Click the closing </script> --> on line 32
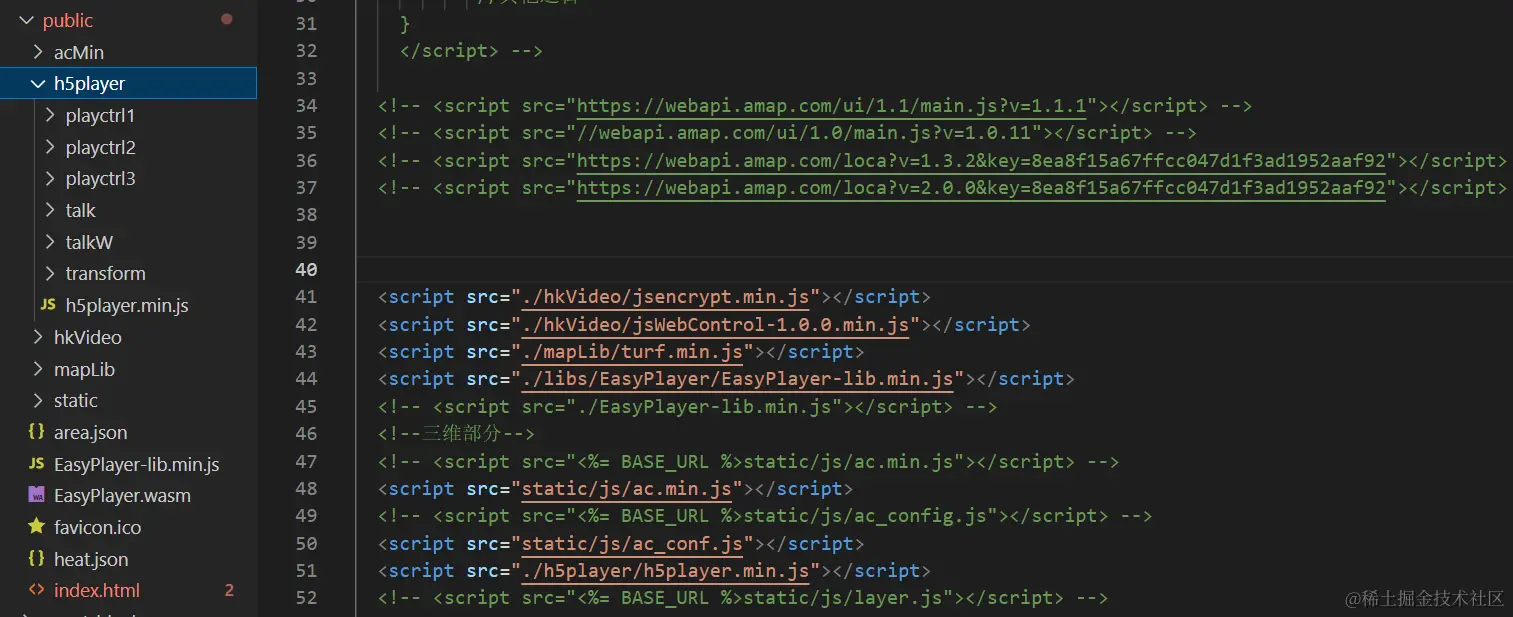 [x=471, y=51]
